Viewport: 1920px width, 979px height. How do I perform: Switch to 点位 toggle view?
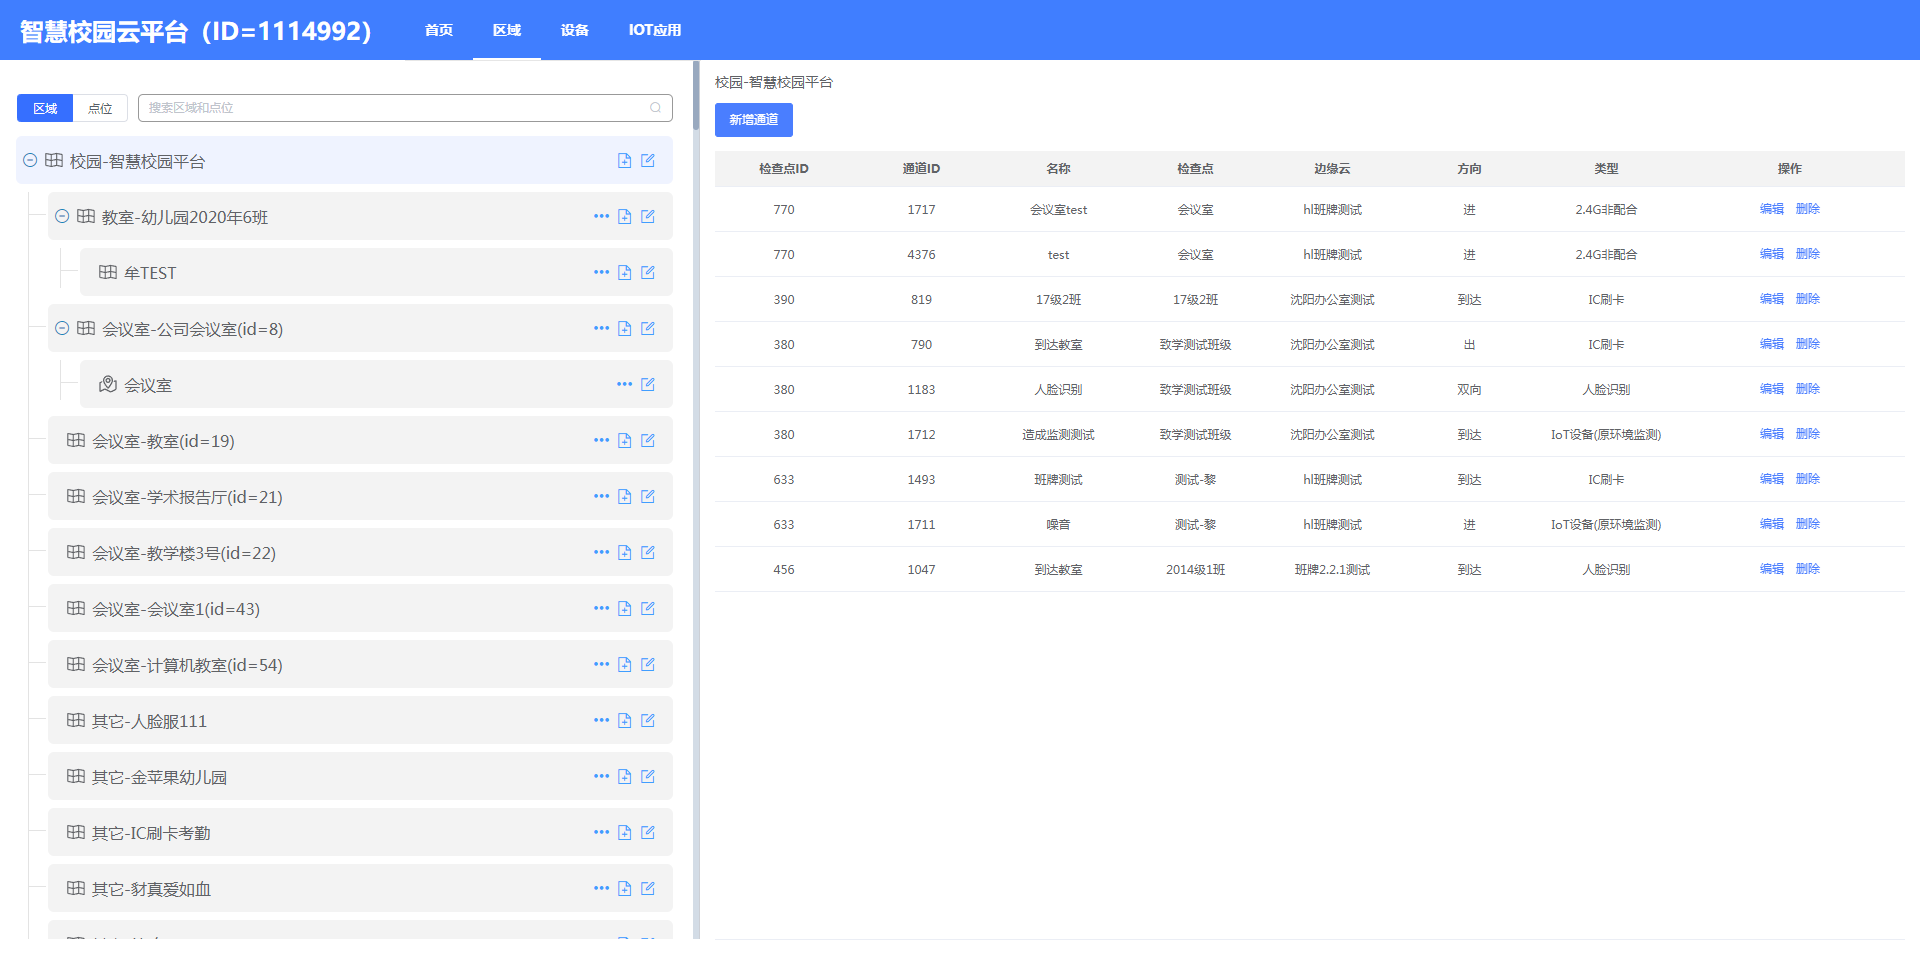pos(100,108)
